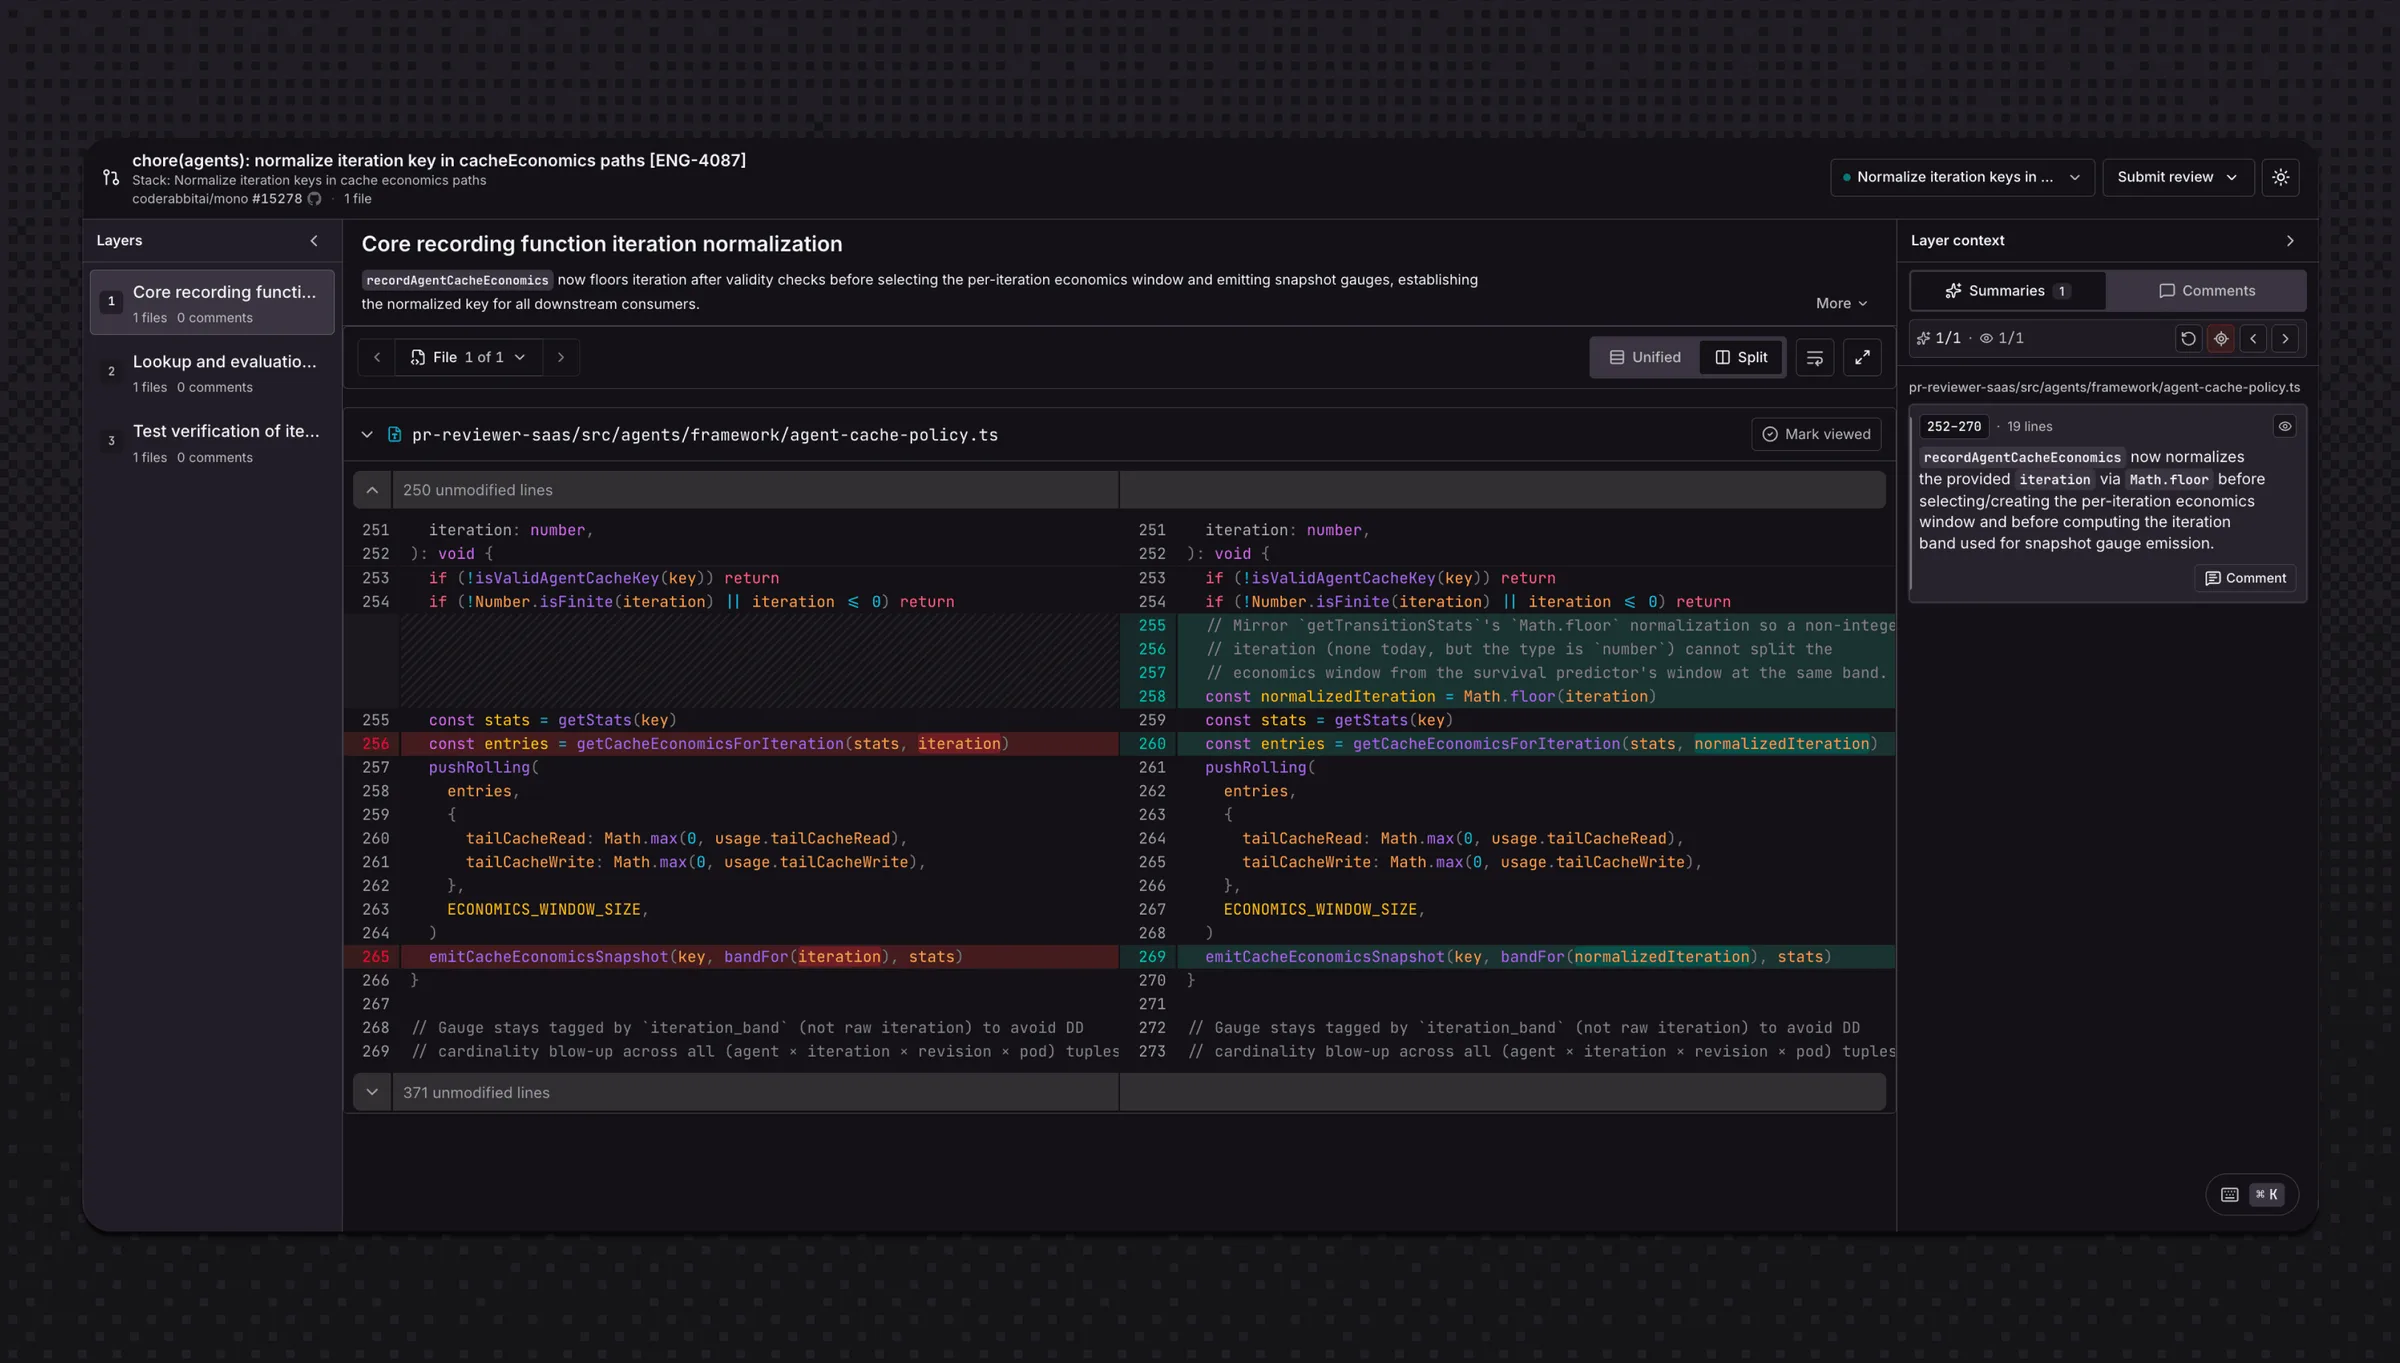Click the '19 lines' label
This screenshot has height=1363, width=2400.
coord(2029,426)
